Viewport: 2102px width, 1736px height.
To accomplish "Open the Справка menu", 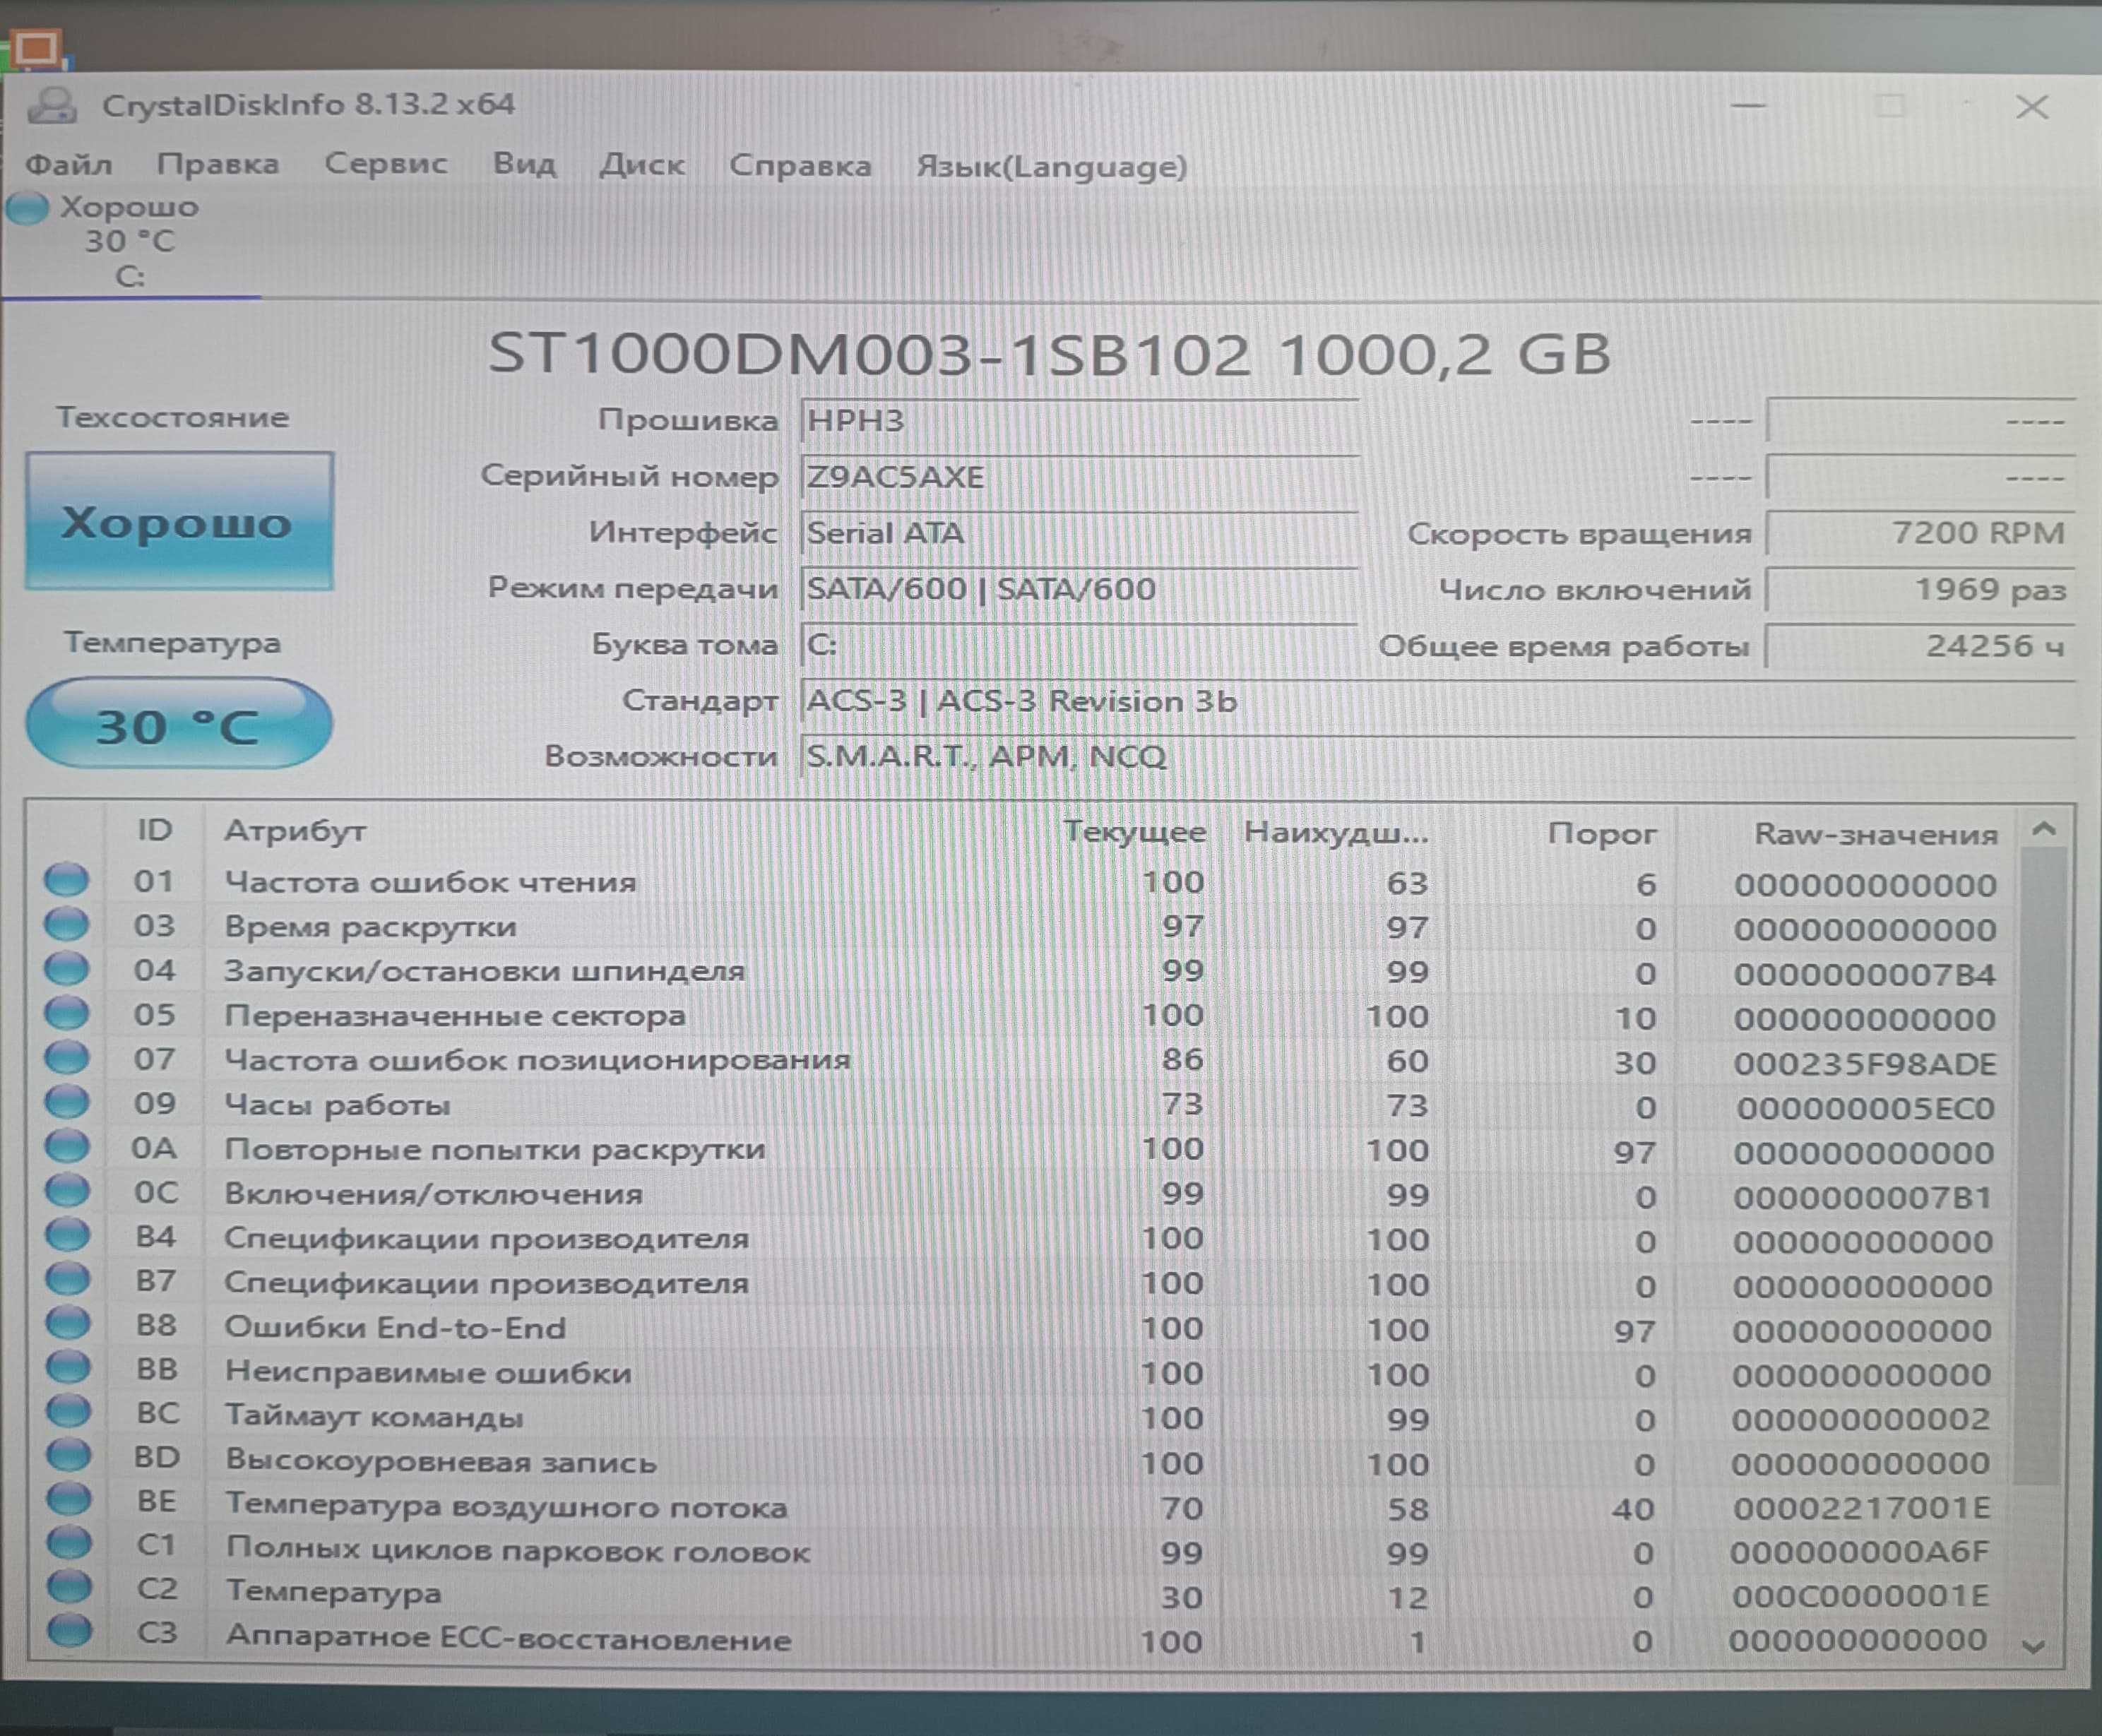I will (800, 165).
